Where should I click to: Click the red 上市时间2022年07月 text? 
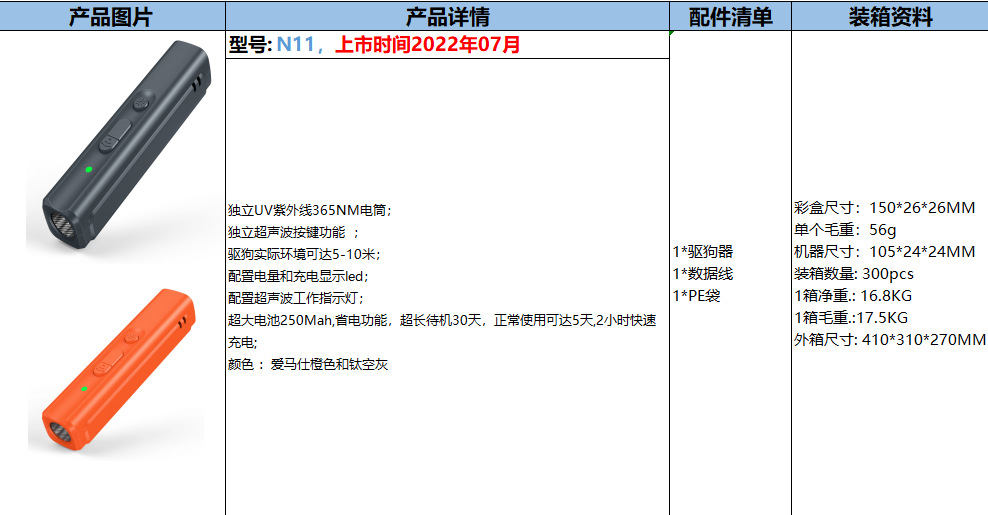coord(427,44)
